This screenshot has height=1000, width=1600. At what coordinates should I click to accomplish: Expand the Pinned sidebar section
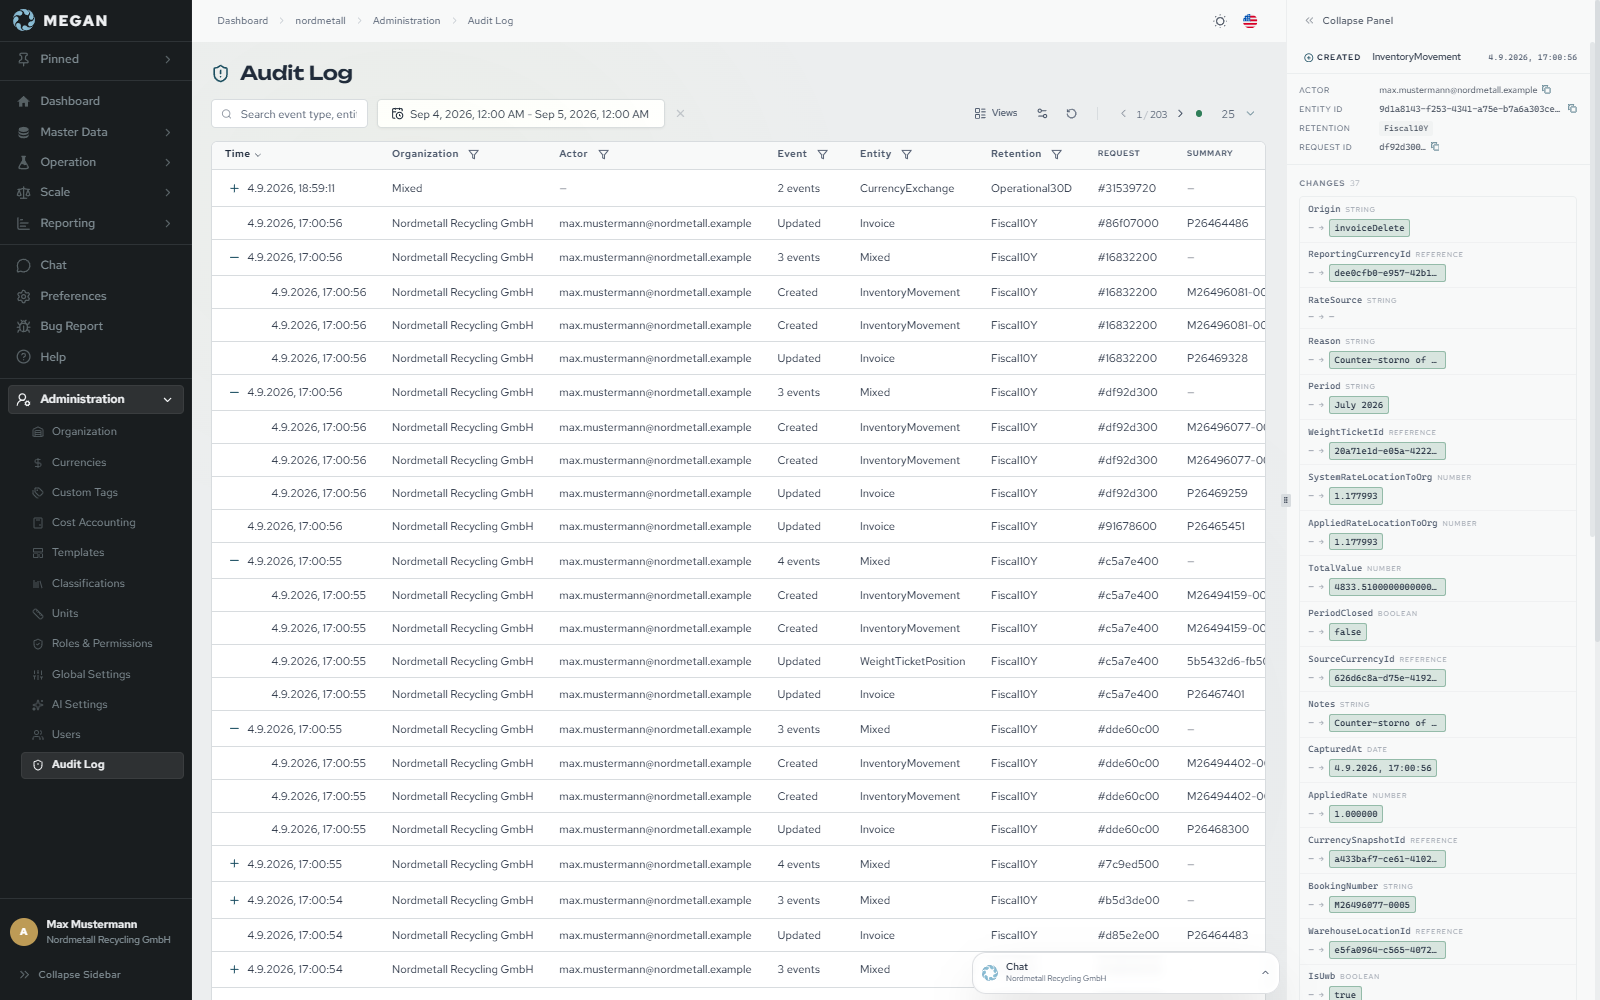click(95, 59)
